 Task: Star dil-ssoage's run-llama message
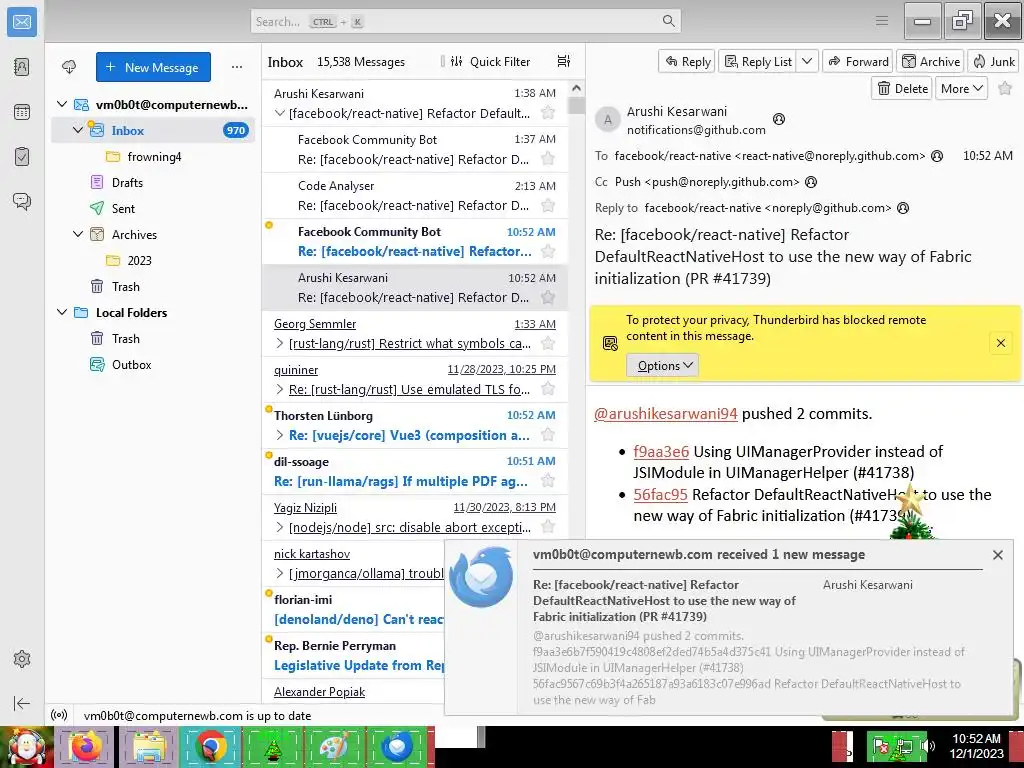(x=548, y=481)
